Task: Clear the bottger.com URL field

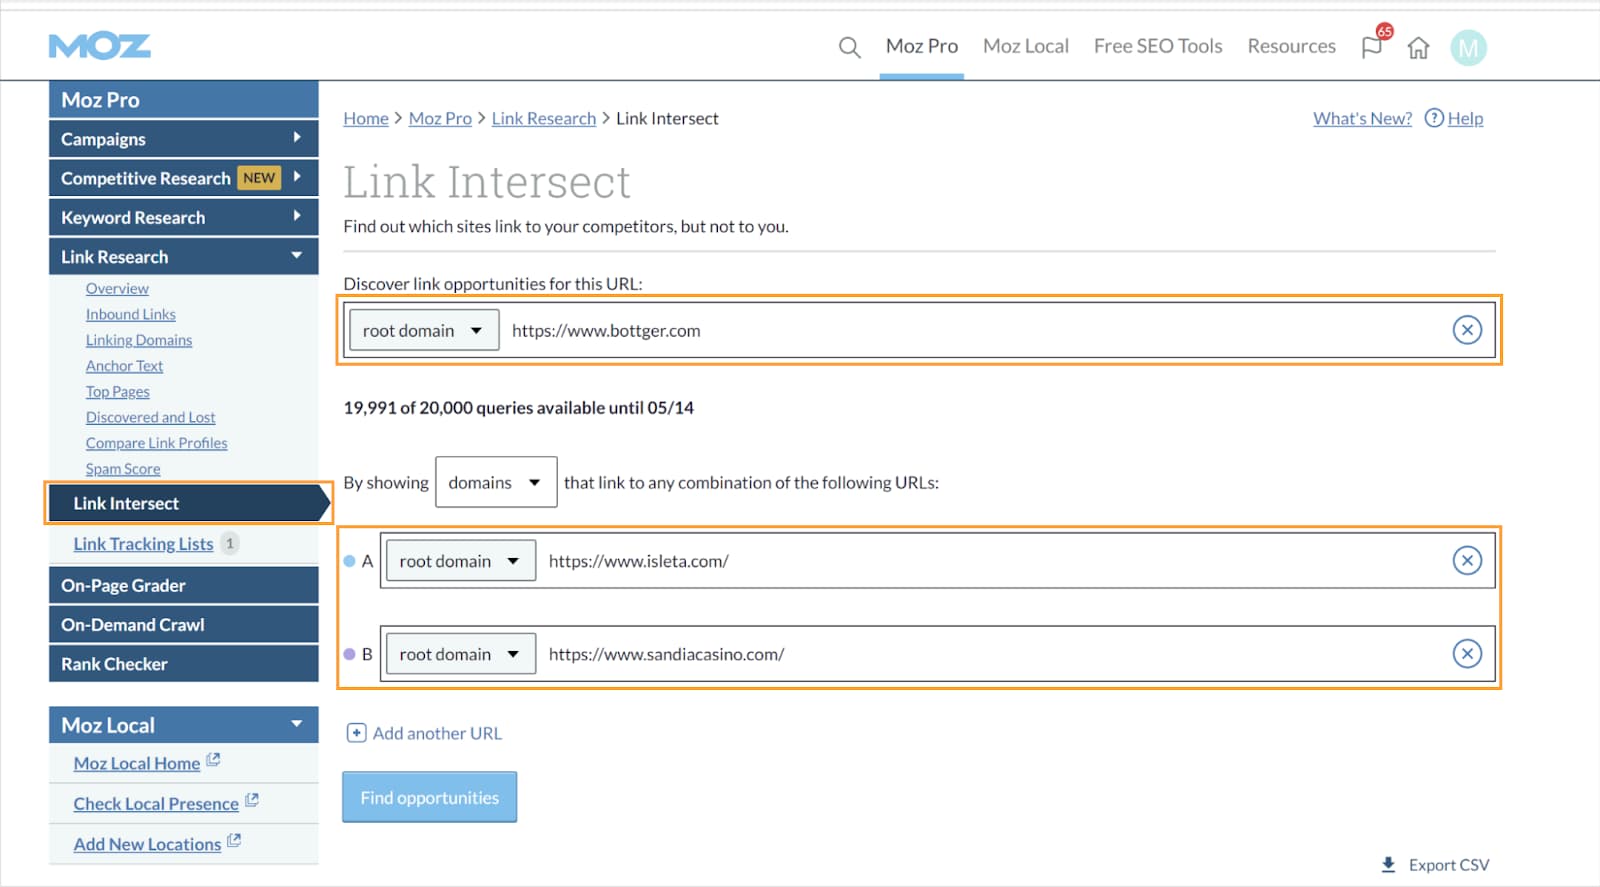Action: [x=1466, y=330]
